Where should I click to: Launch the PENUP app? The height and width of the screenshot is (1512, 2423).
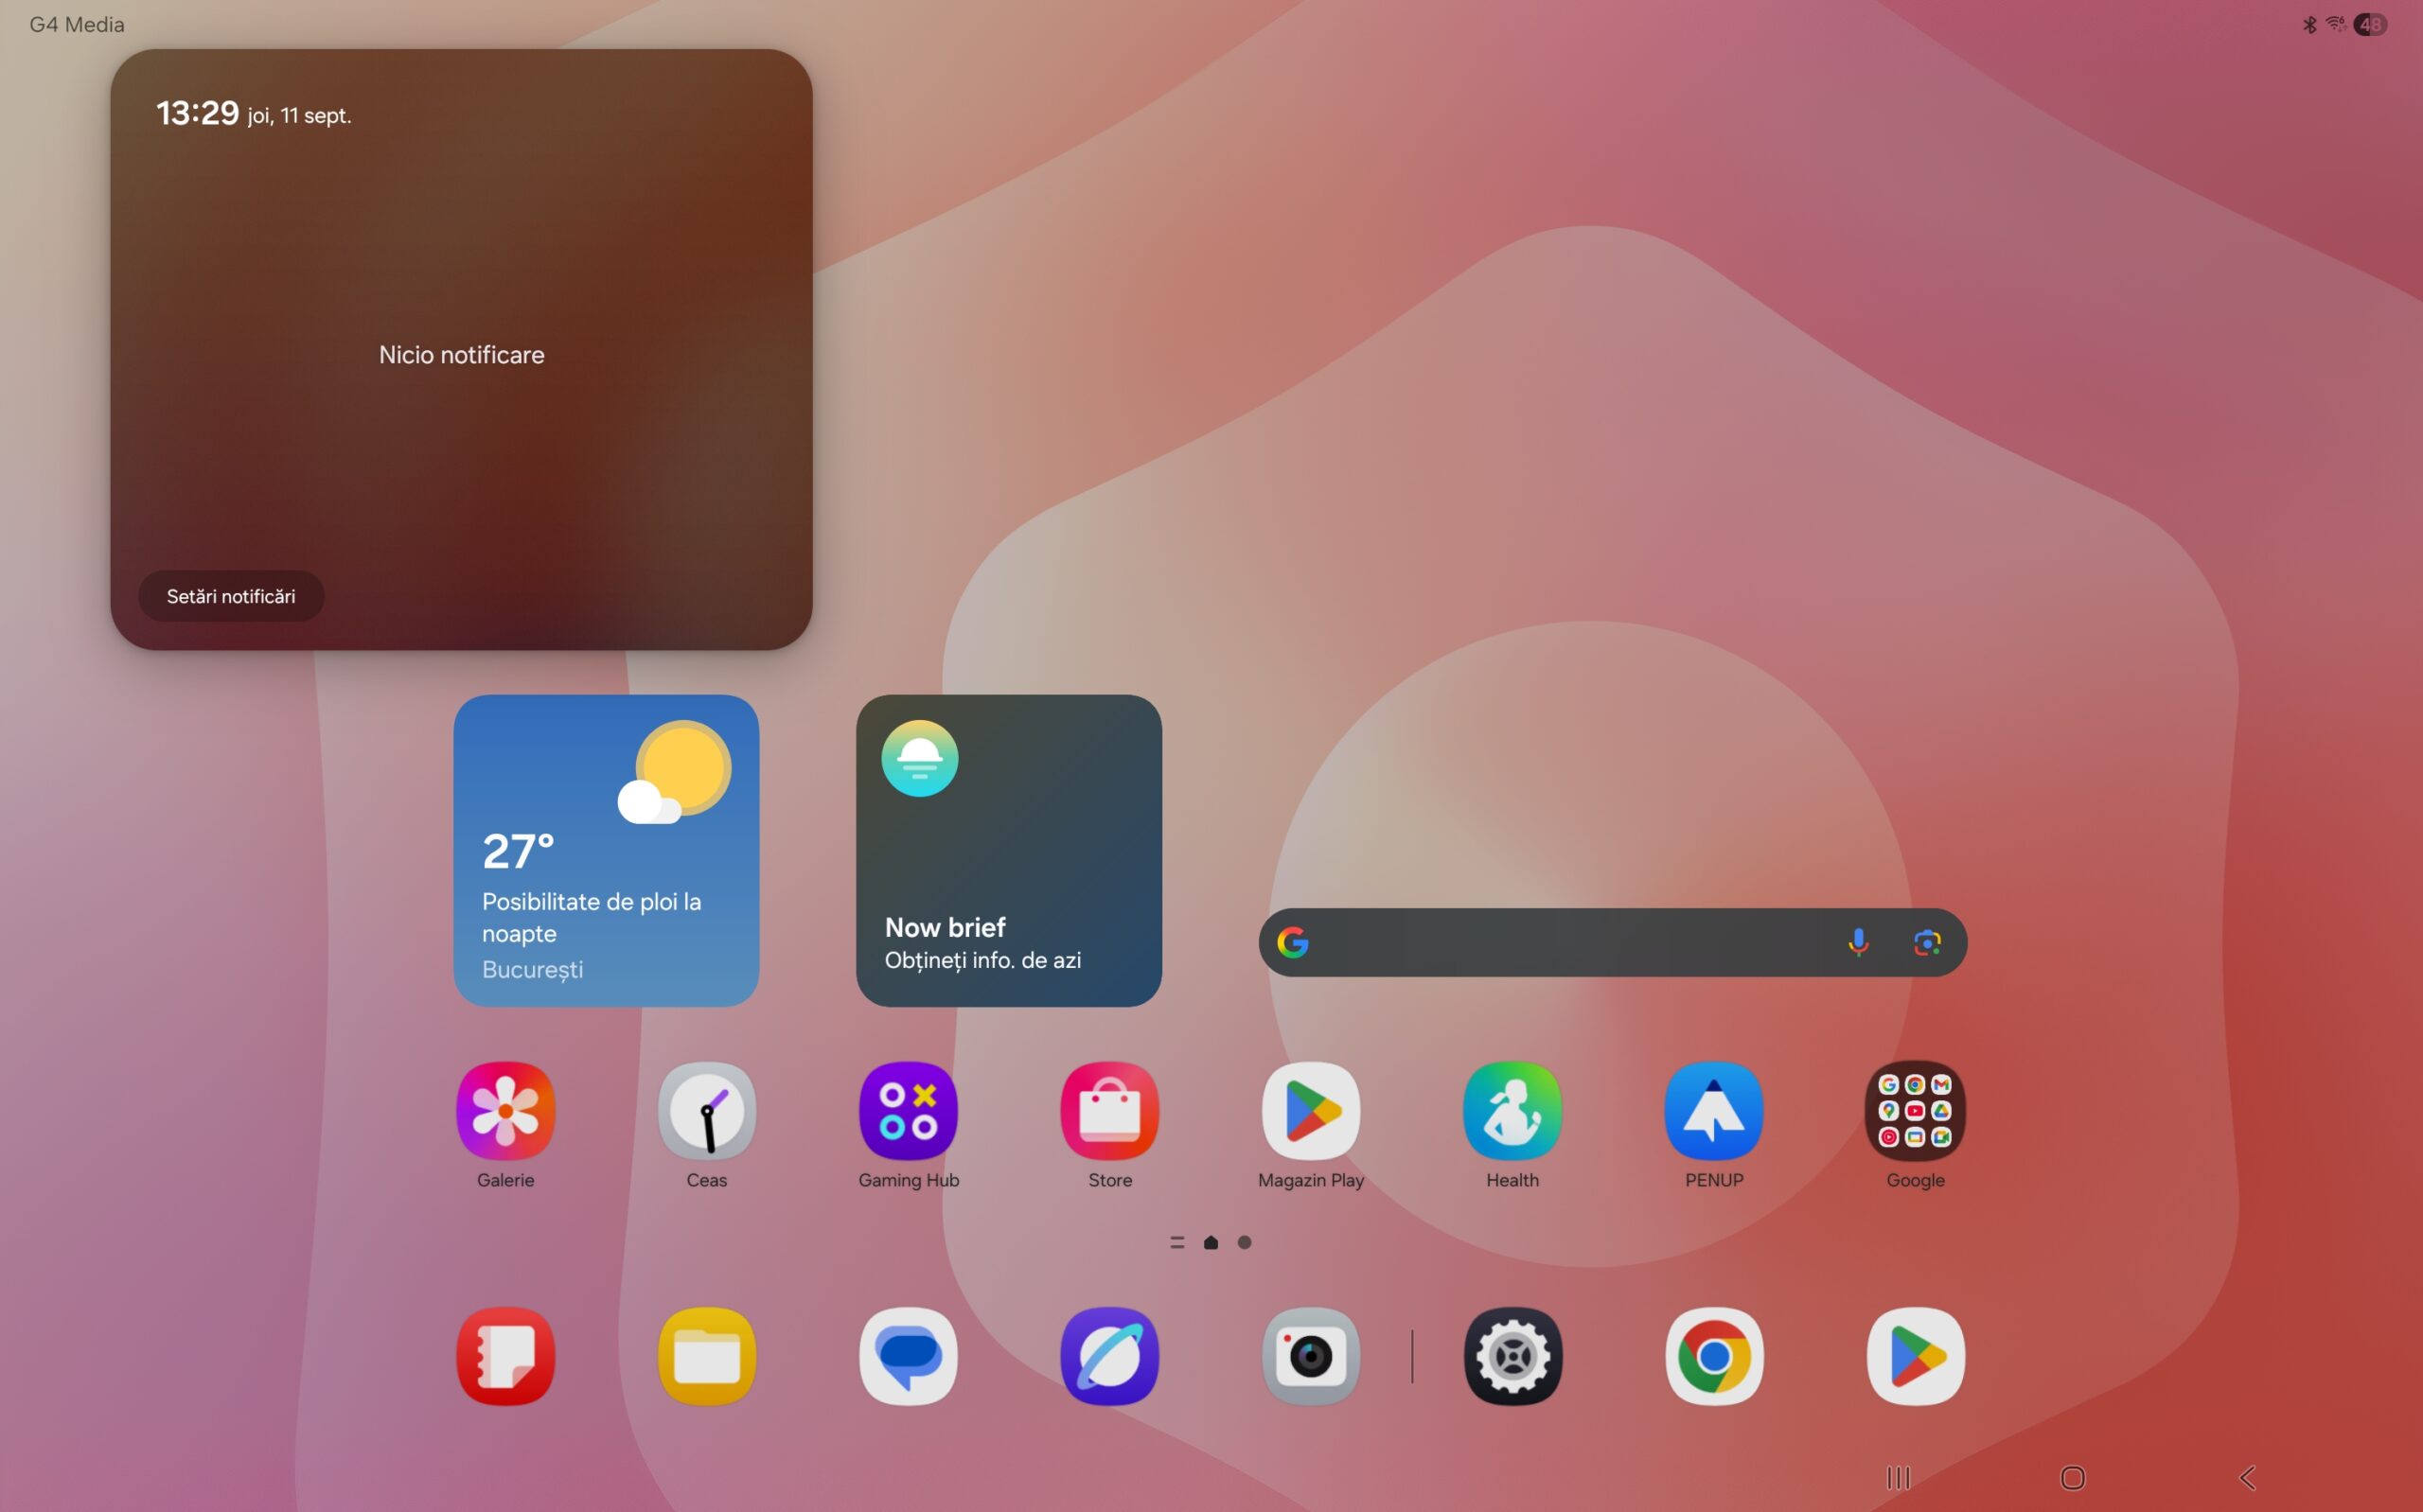pos(1713,1110)
